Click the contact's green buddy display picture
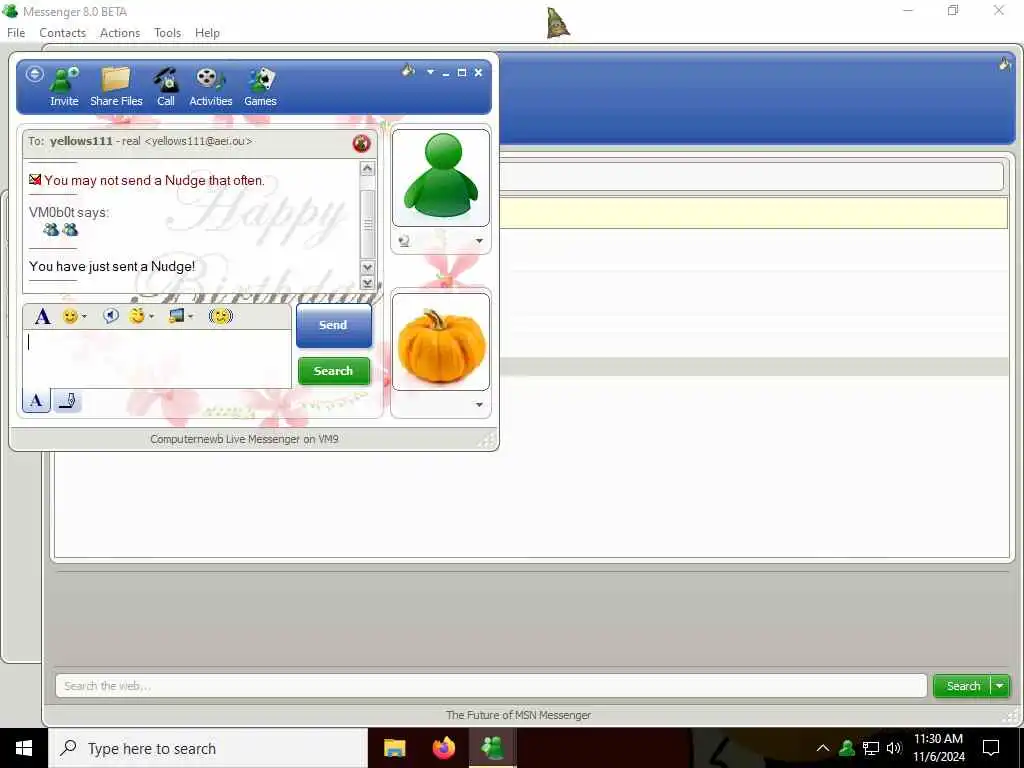This screenshot has height=768, width=1024. pos(441,177)
